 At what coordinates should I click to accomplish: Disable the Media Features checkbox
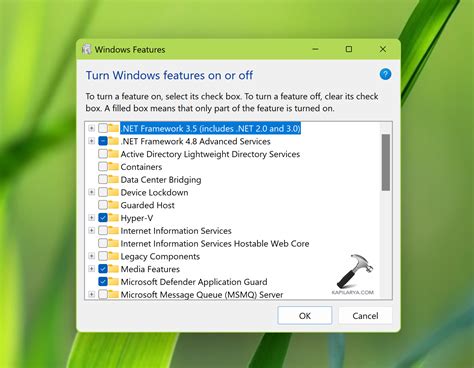click(103, 269)
